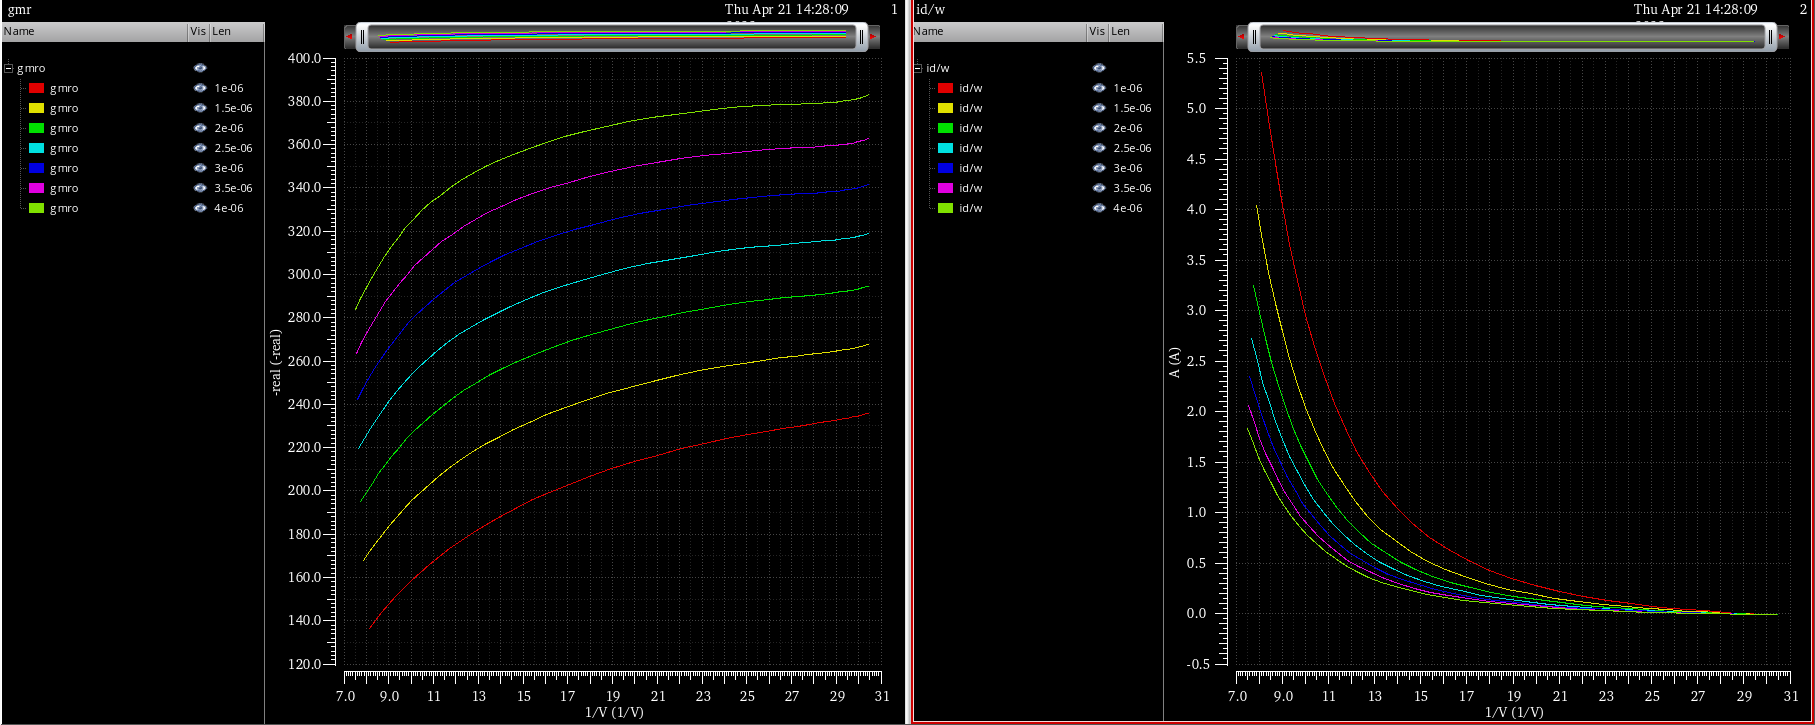The width and height of the screenshot is (1815, 725).
Task: Click the magenta swatch of id/w 3.5e-06
Action: (x=945, y=188)
